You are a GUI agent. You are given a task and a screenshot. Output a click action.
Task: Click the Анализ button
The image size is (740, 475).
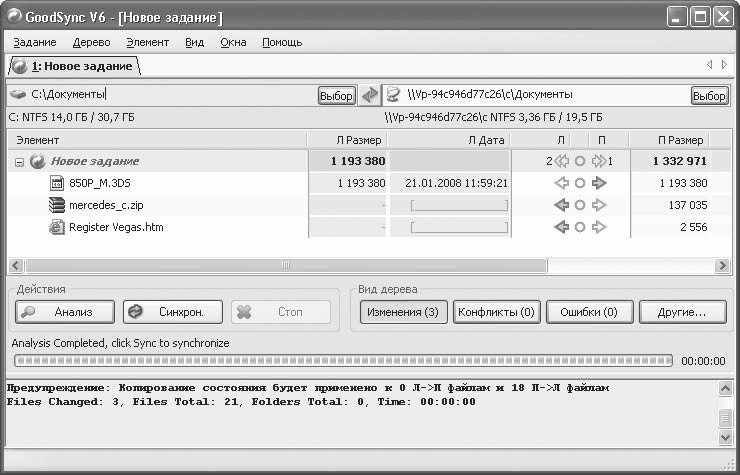(x=65, y=312)
